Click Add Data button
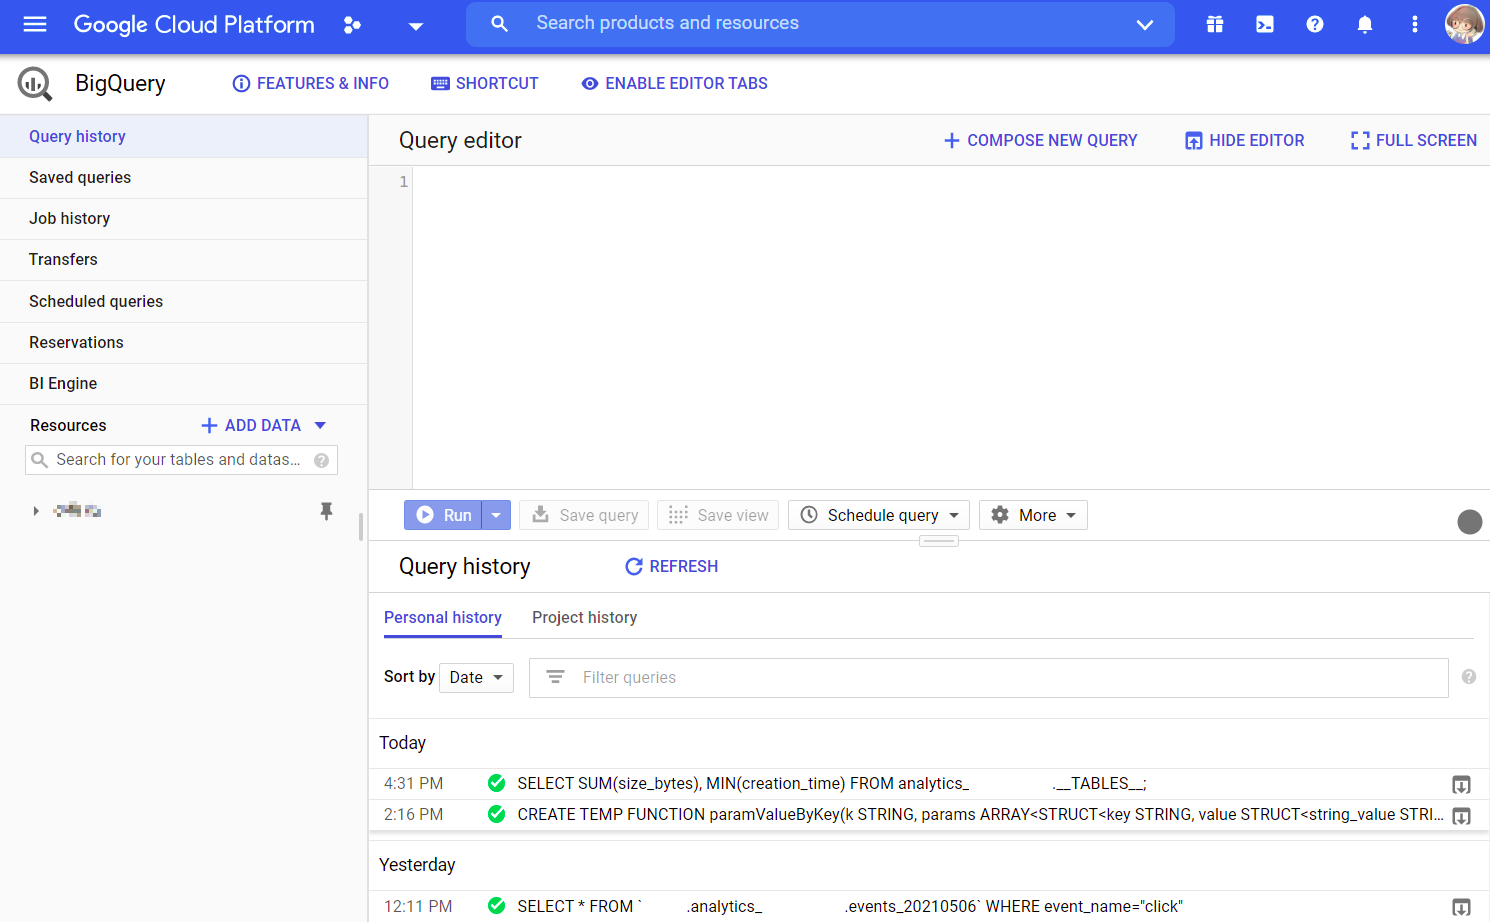This screenshot has width=1490, height=922. (251, 425)
